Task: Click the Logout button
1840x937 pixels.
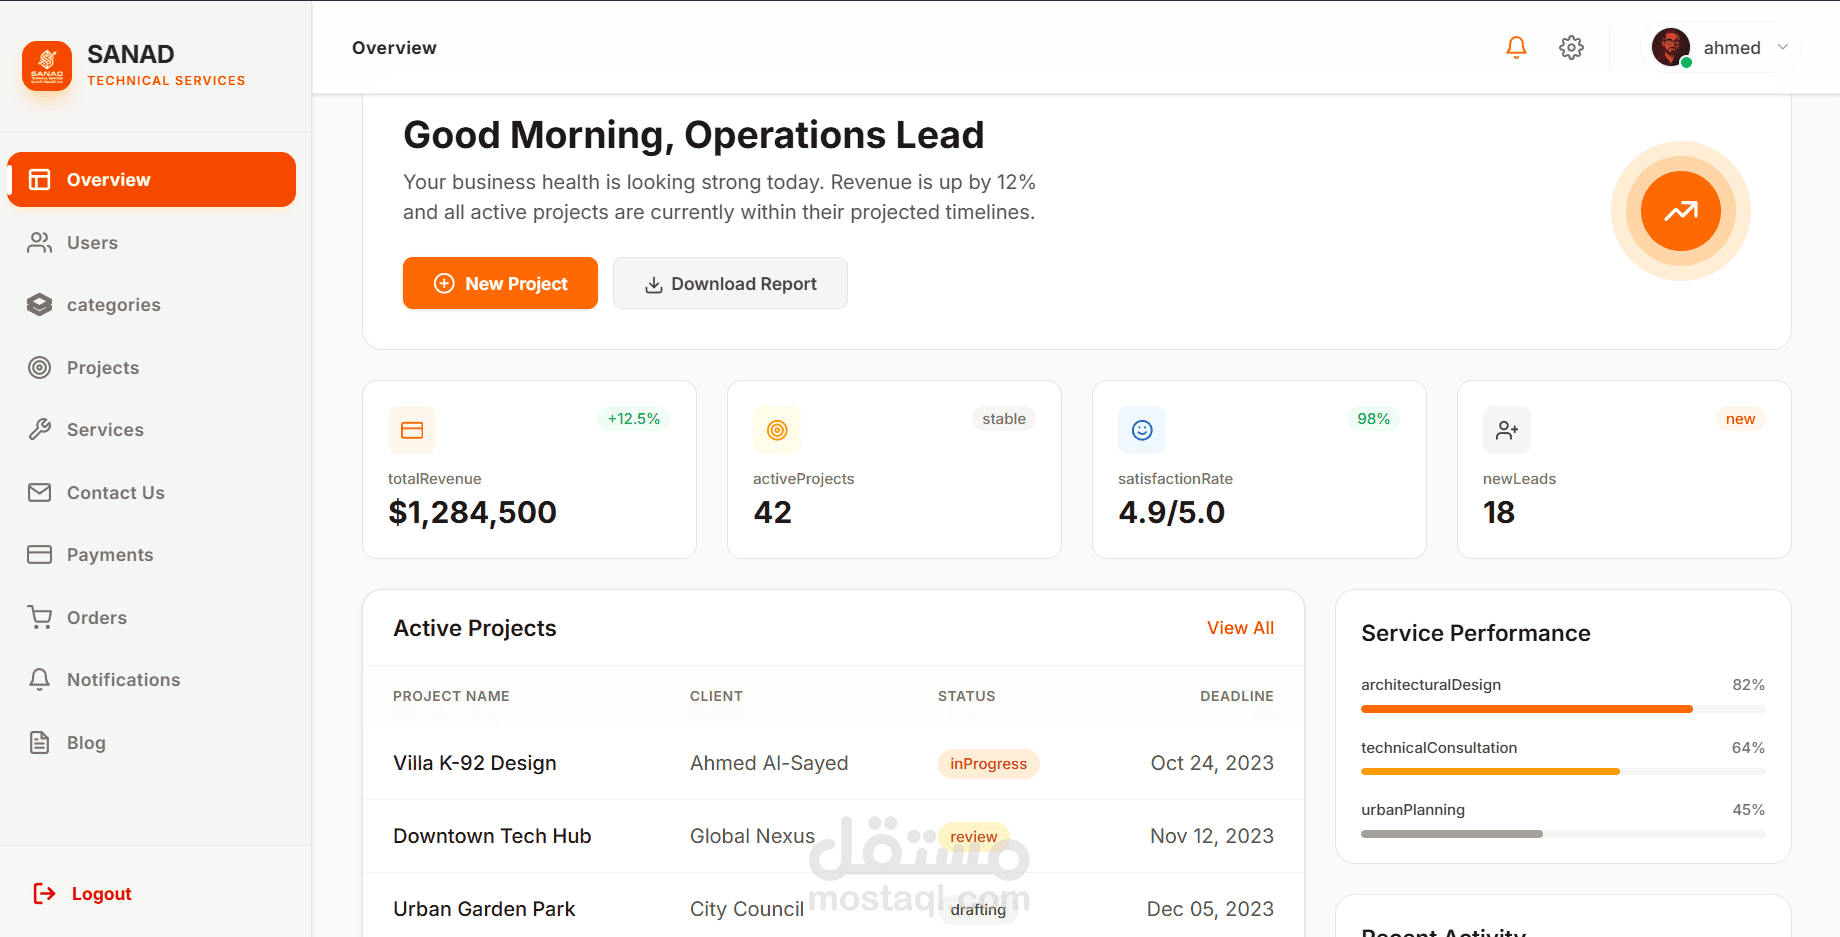Action: [x=83, y=893]
